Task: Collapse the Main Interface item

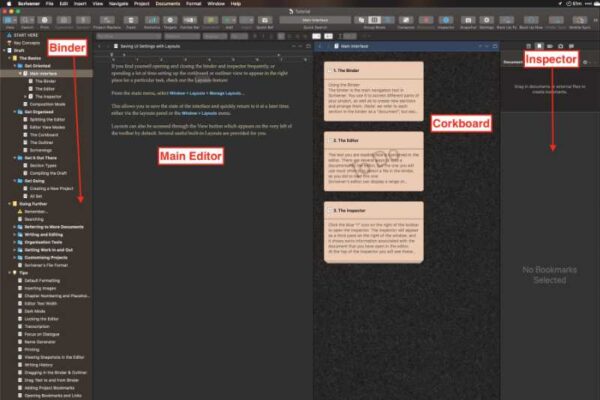Action: 20,73
